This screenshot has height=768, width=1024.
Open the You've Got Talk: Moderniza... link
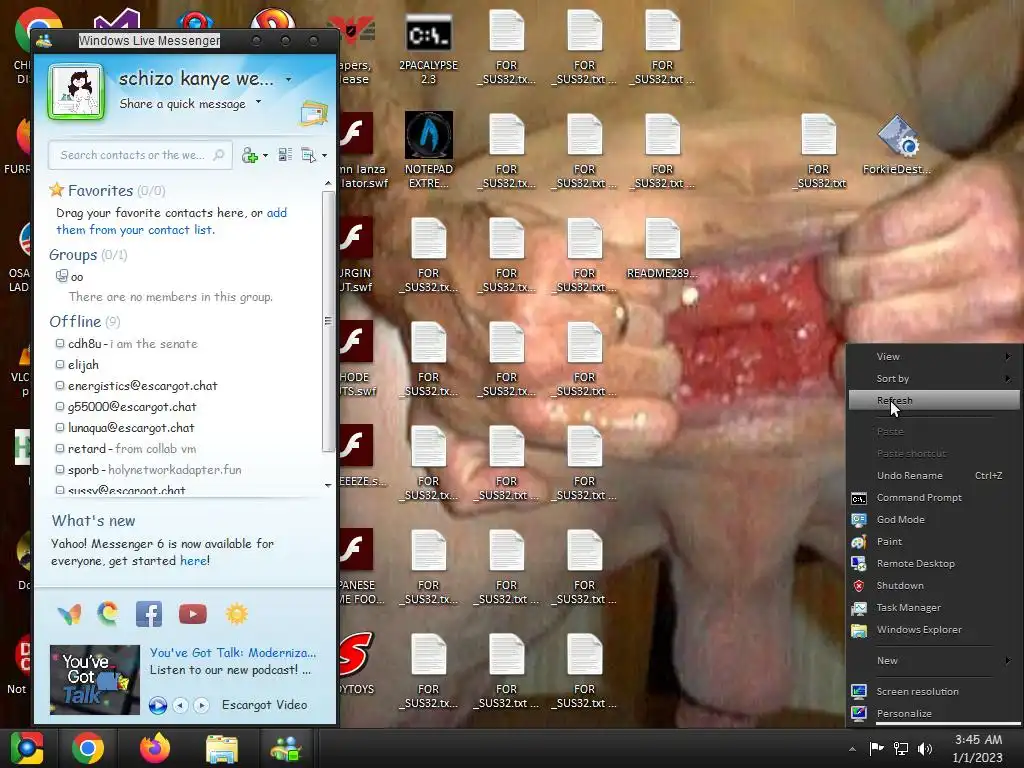tap(233, 652)
